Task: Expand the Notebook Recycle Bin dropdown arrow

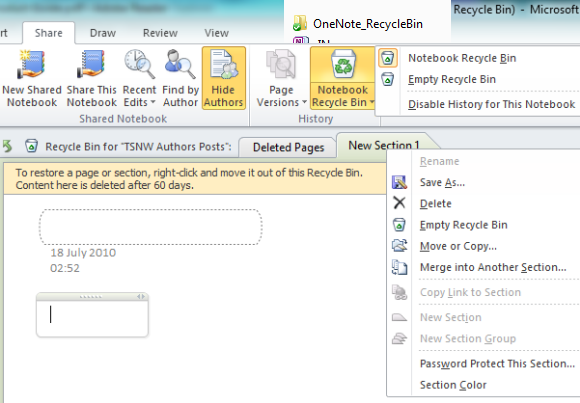Action: point(372,102)
